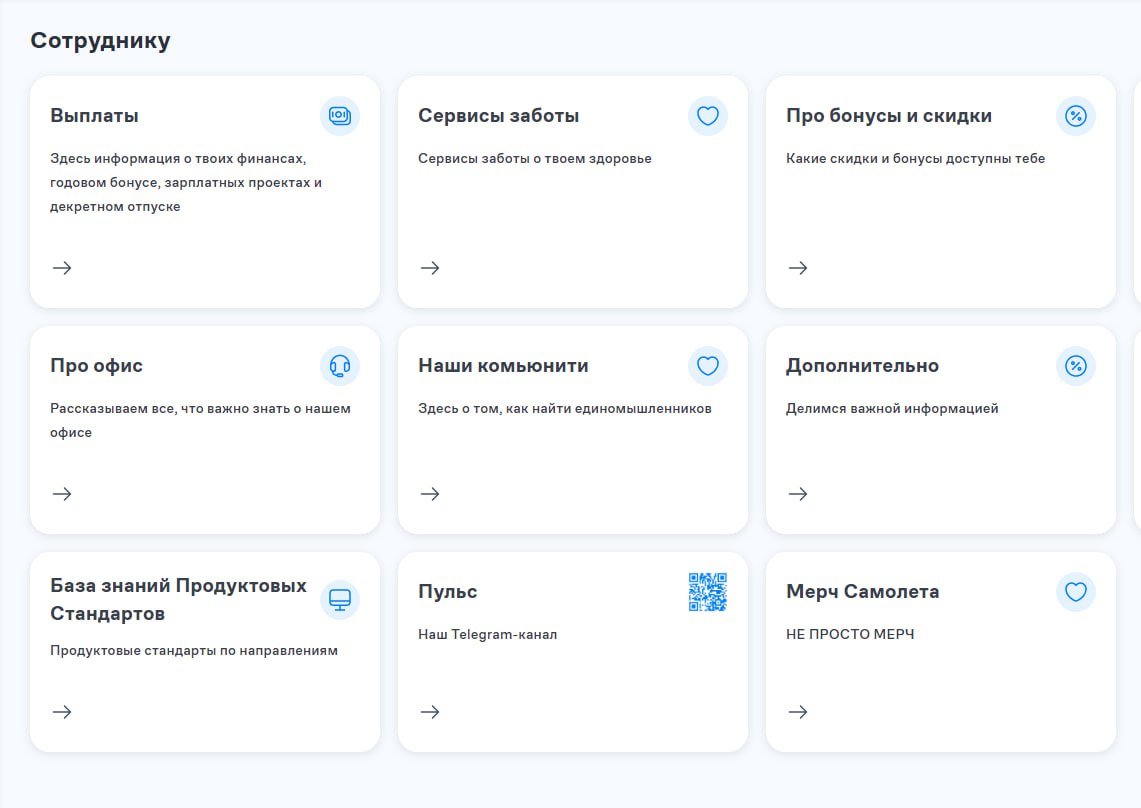Open the Наши комьюнити title
This screenshot has height=808, width=1141.
pyautogui.click(x=504, y=365)
